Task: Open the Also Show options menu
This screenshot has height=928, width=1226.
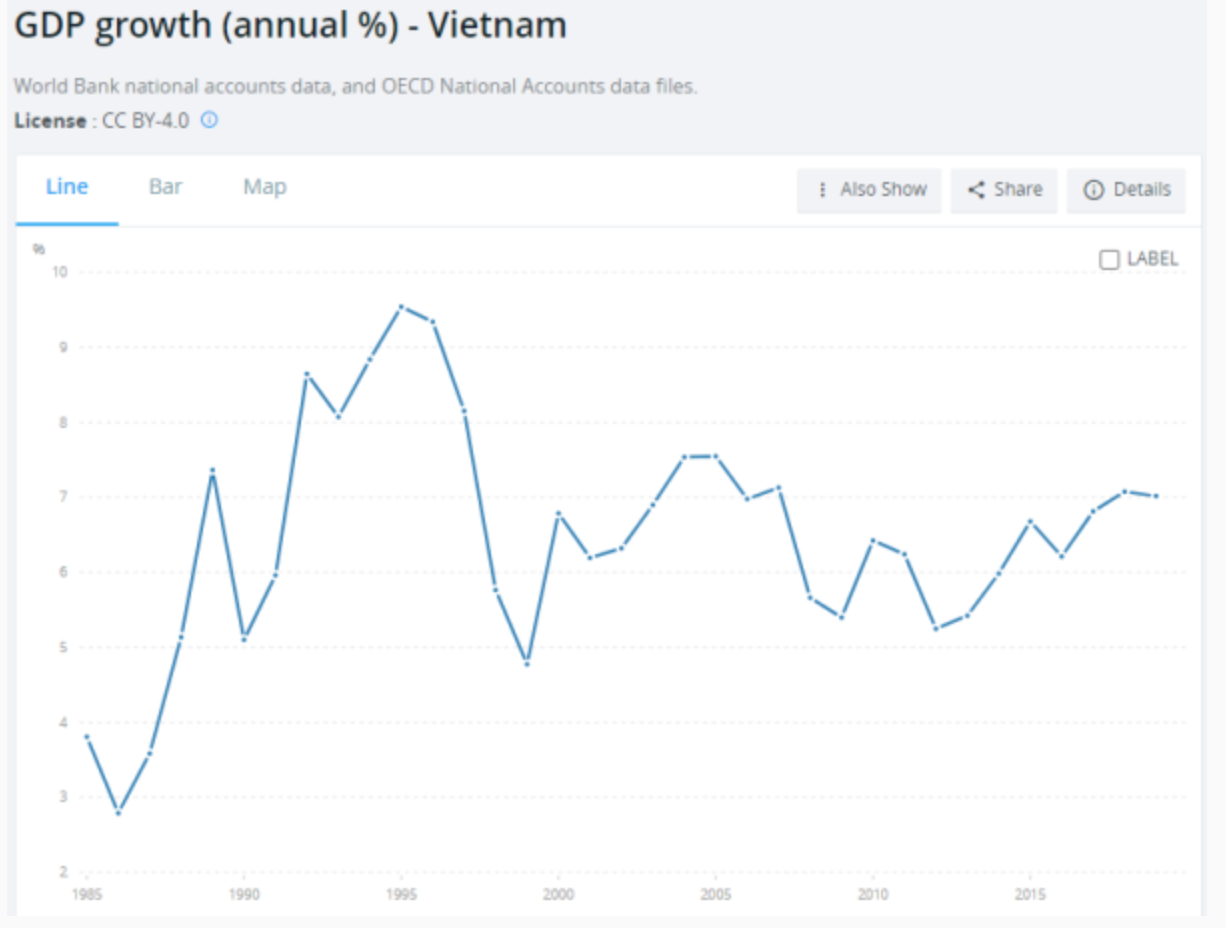Action: click(869, 190)
